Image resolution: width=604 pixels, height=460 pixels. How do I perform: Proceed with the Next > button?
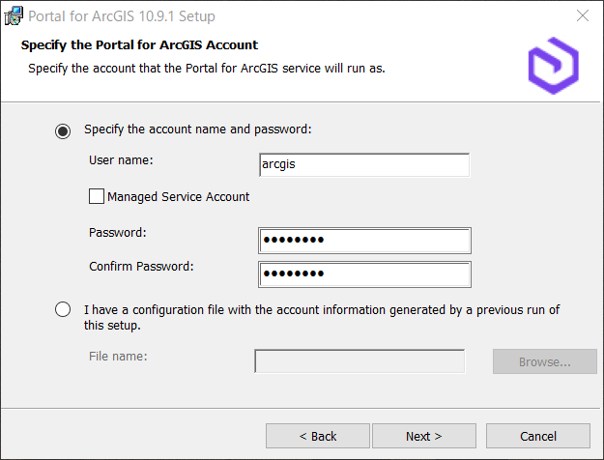click(424, 436)
